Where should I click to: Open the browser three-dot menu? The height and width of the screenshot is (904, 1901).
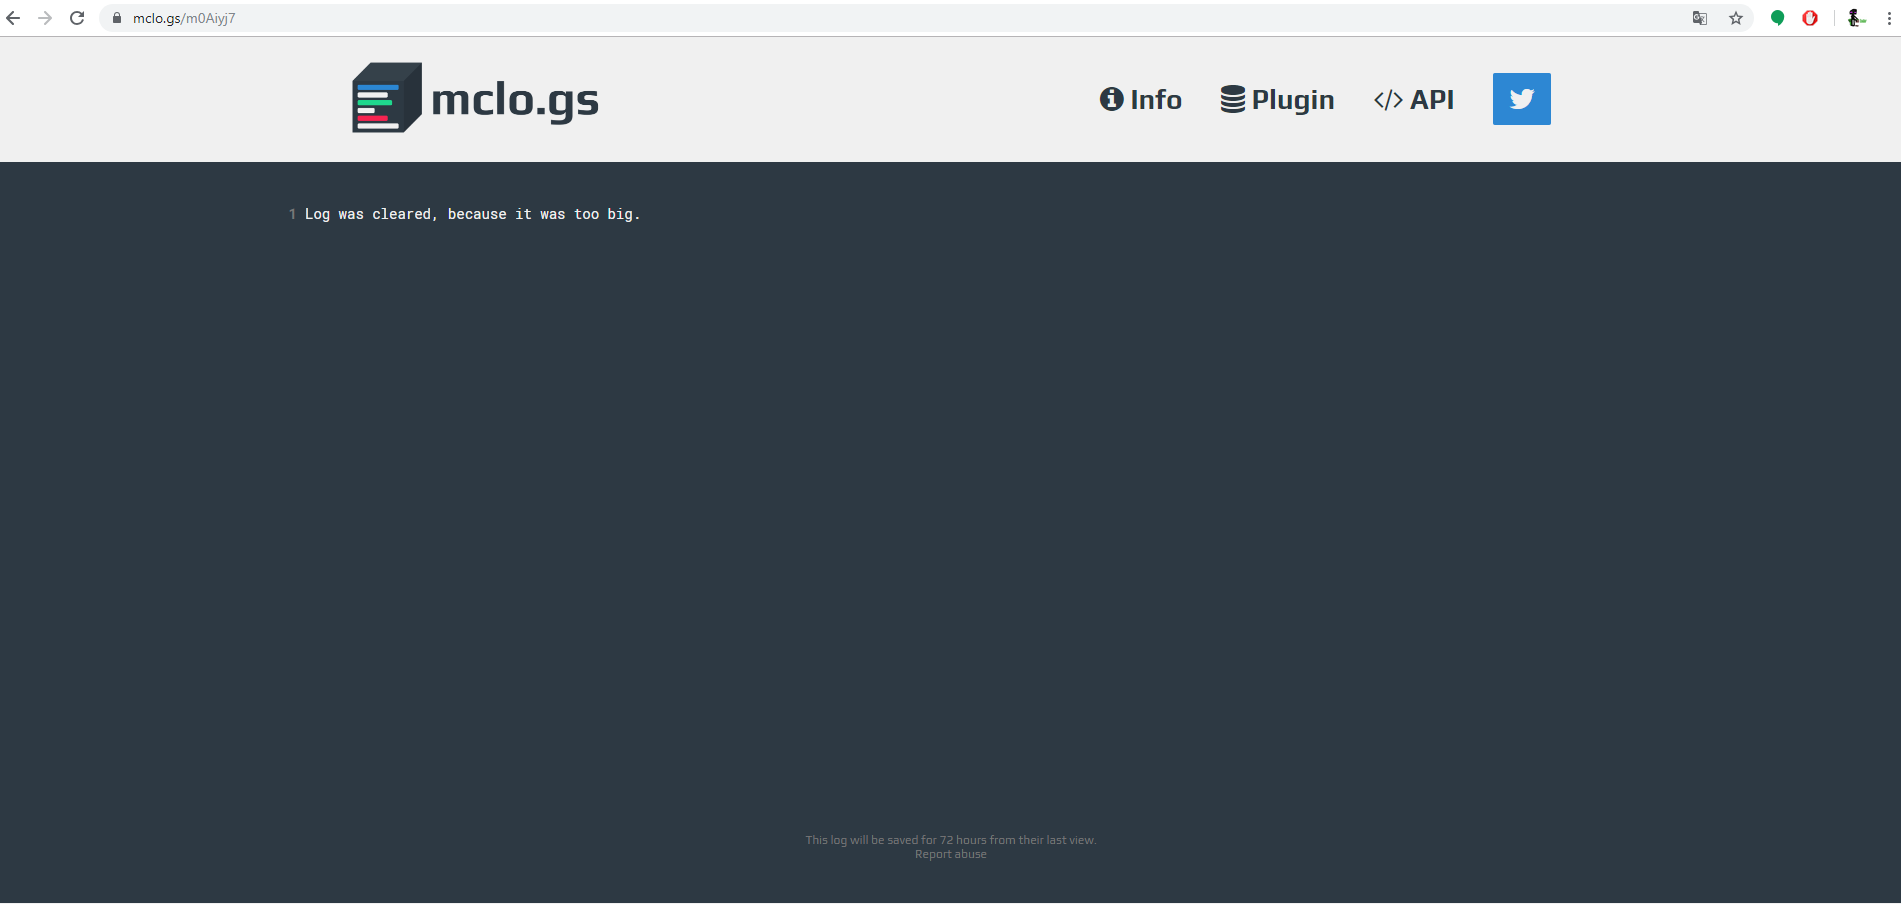1889,18
